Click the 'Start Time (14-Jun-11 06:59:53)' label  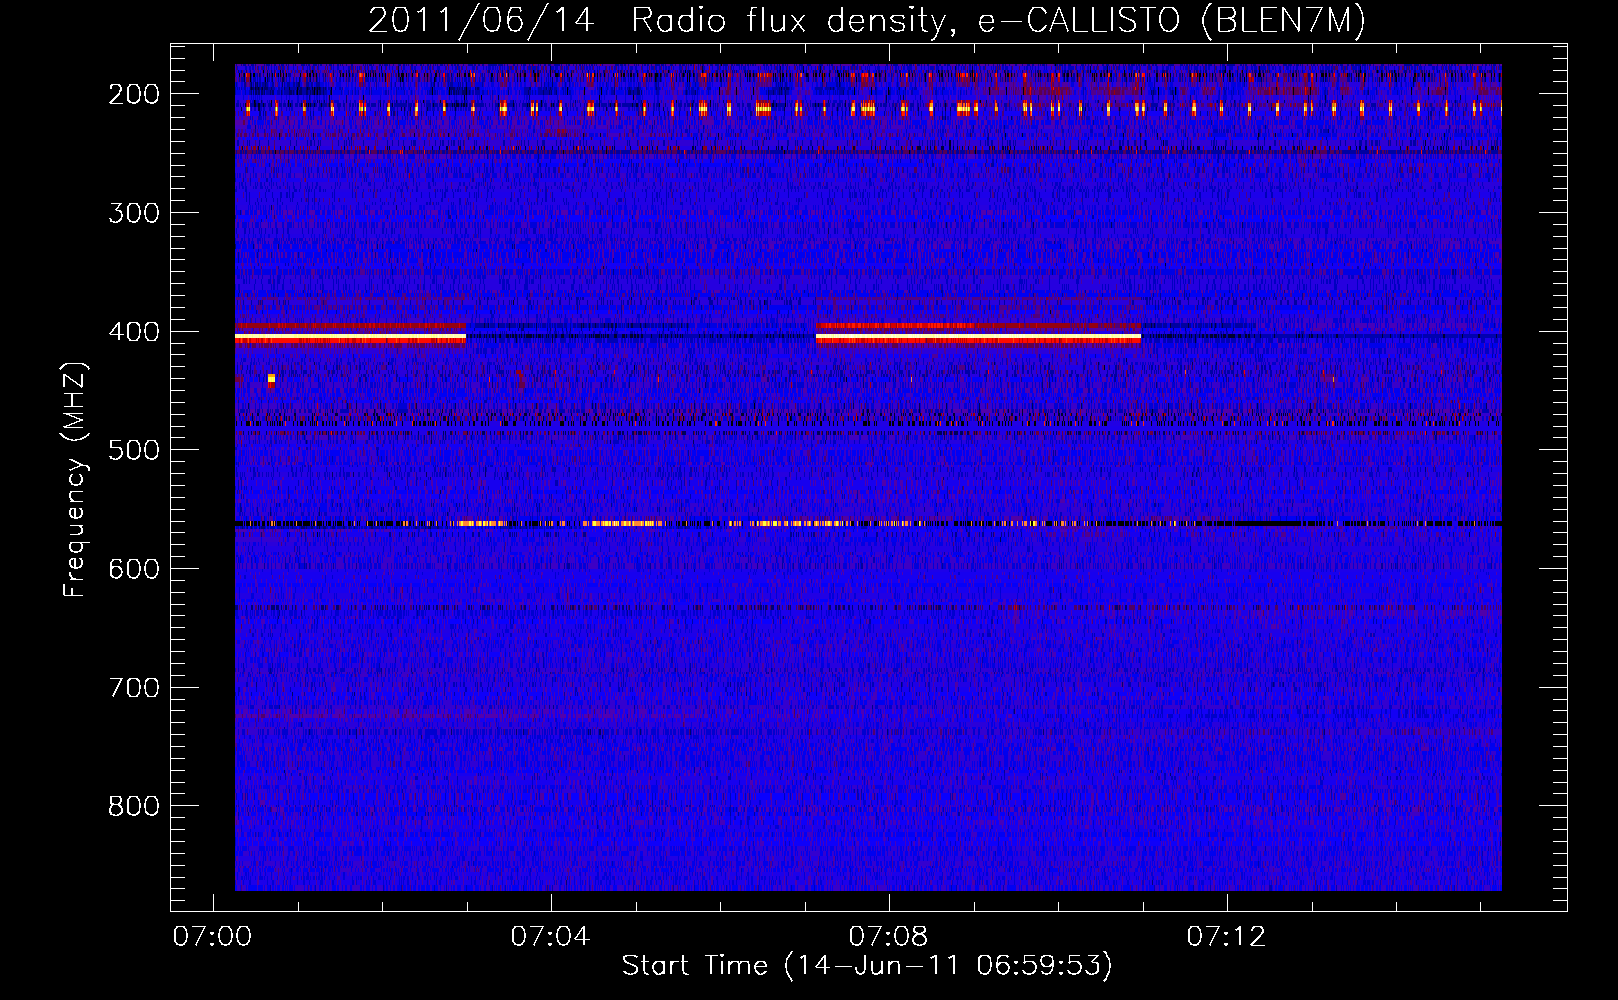pos(867,966)
